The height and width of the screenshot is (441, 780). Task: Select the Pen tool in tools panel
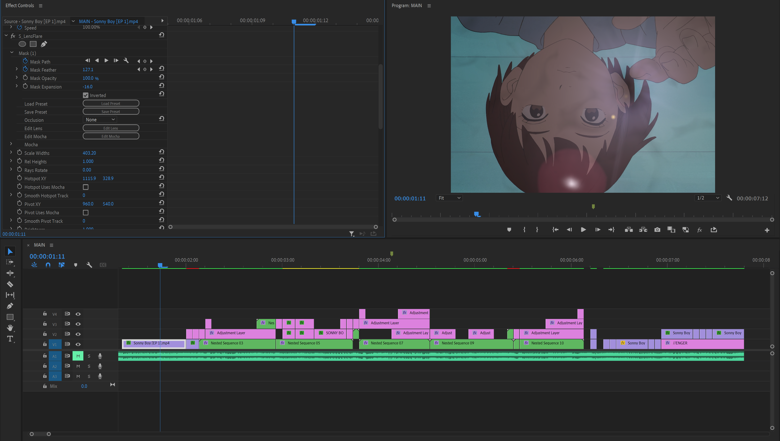[10, 306]
